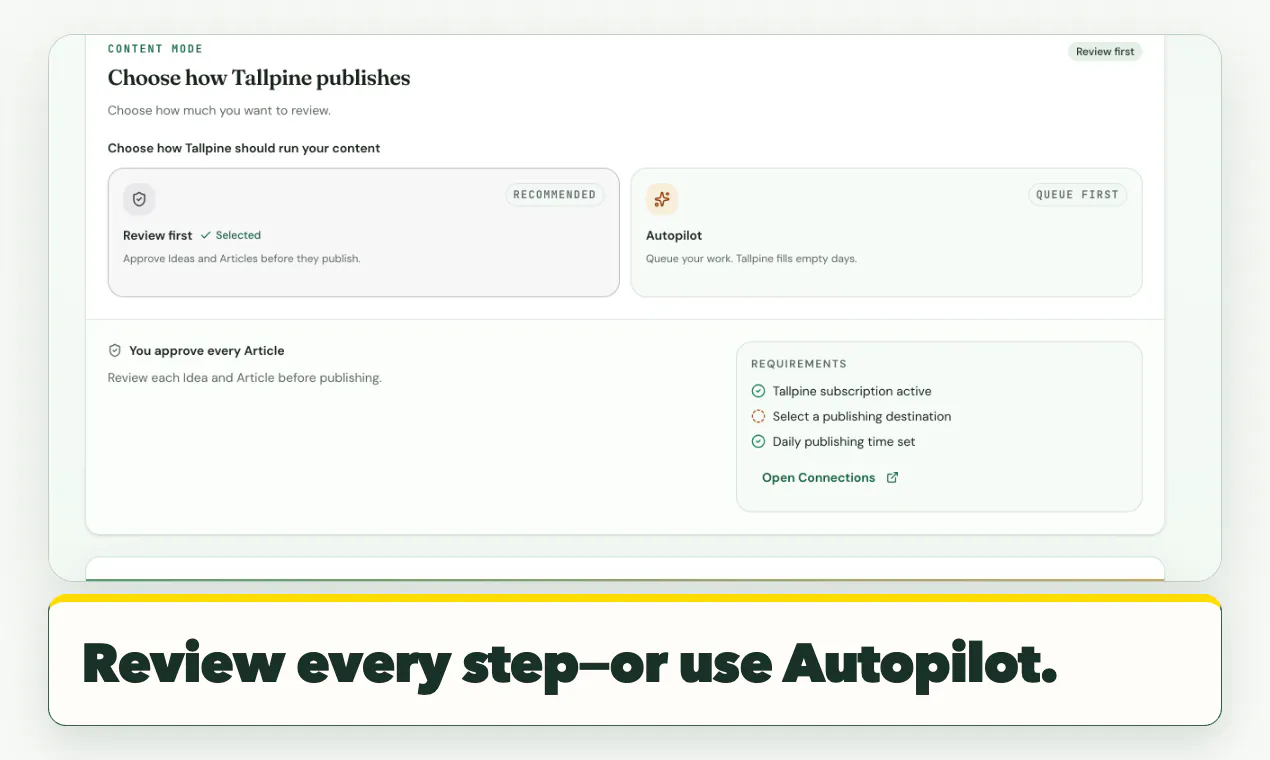The height and width of the screenshot is (760, 1270).
Task: Select the Autopilot mode card
Action: pyautogui.click(x=886, y=232)
